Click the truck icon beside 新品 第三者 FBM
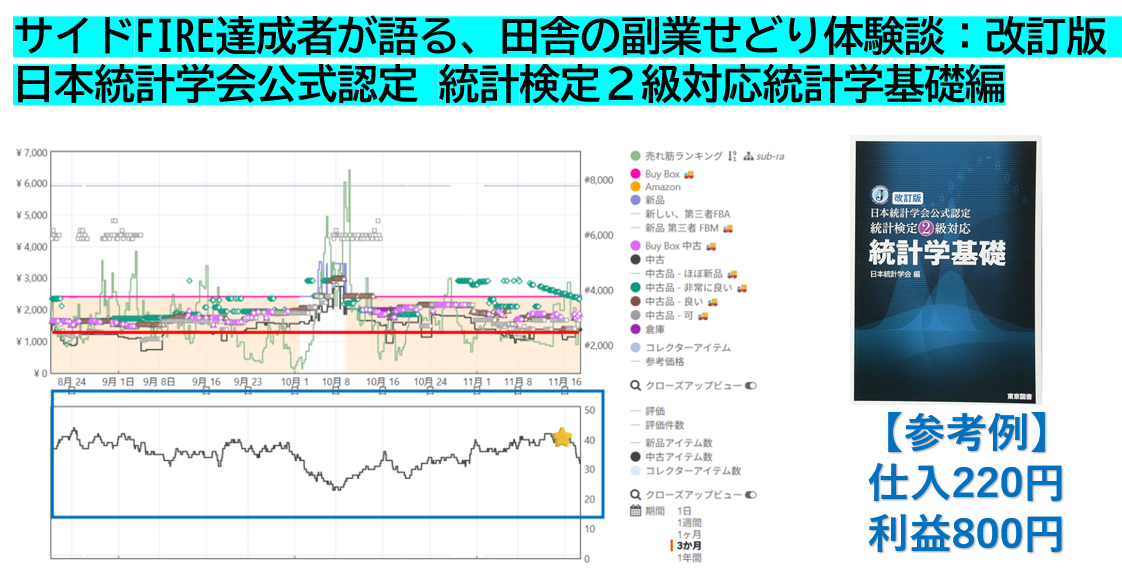Screen dimensions: 1122x573 (x=728, y=229)
